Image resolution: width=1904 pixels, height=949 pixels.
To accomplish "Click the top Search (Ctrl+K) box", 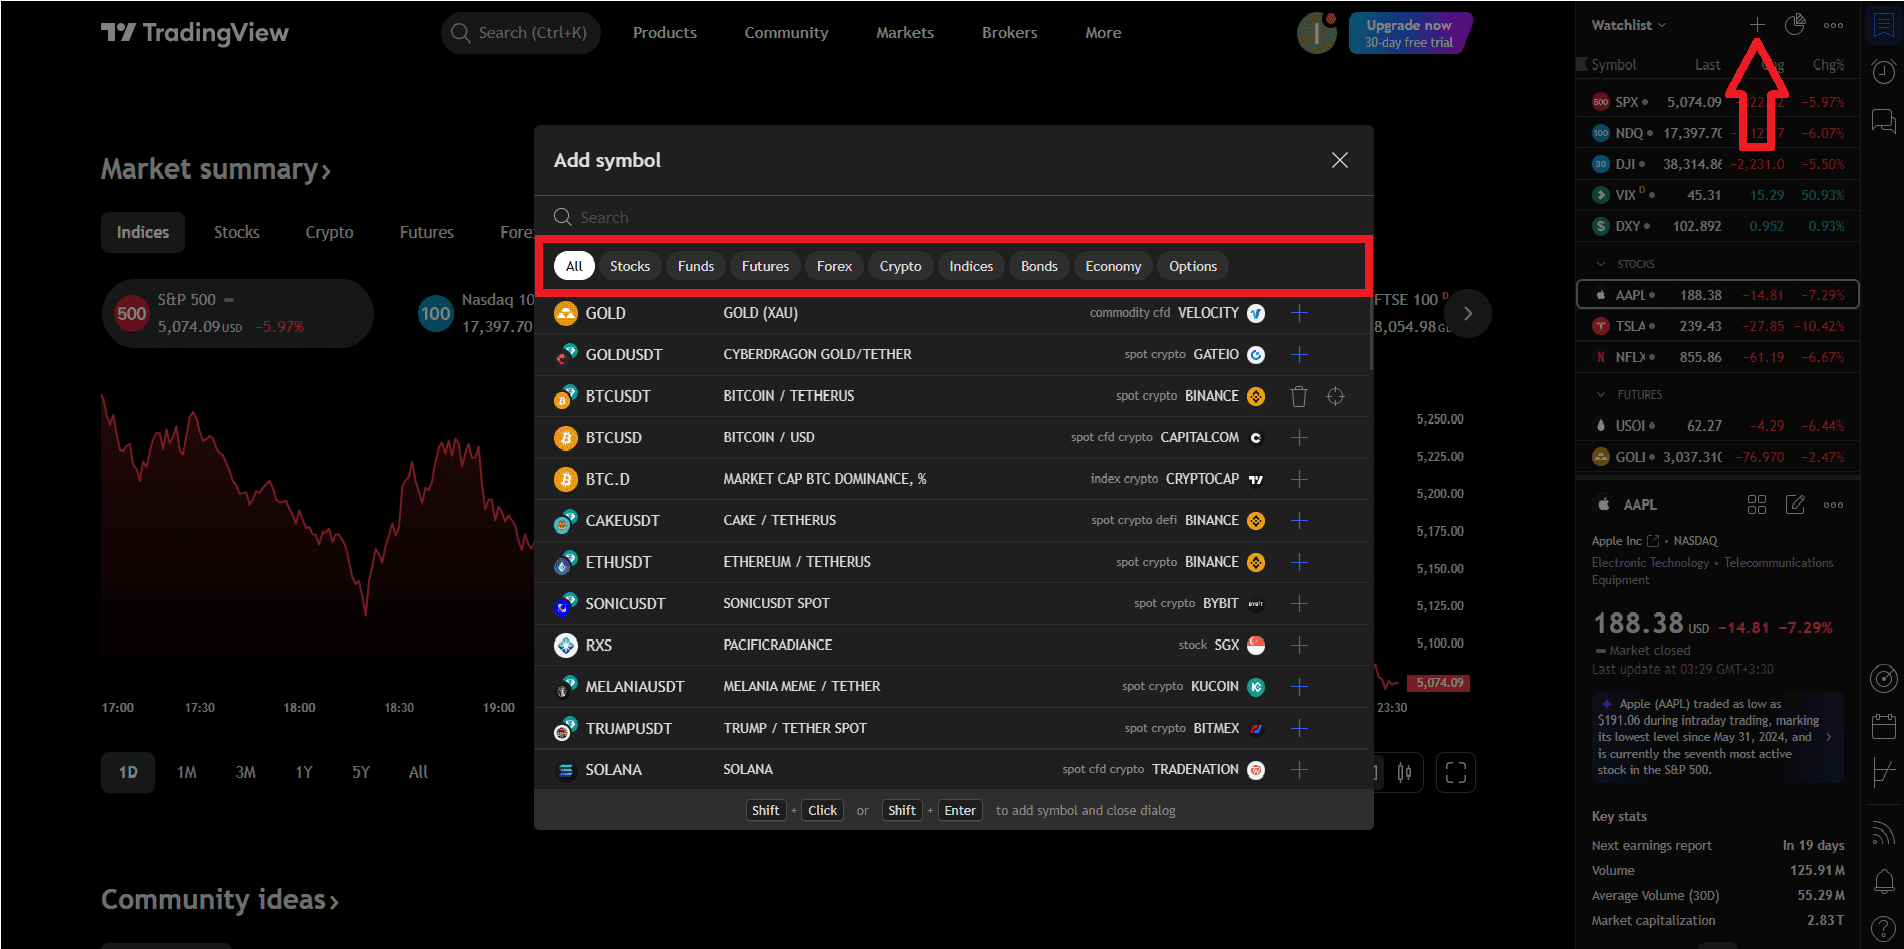I will (x=520, y=33).
